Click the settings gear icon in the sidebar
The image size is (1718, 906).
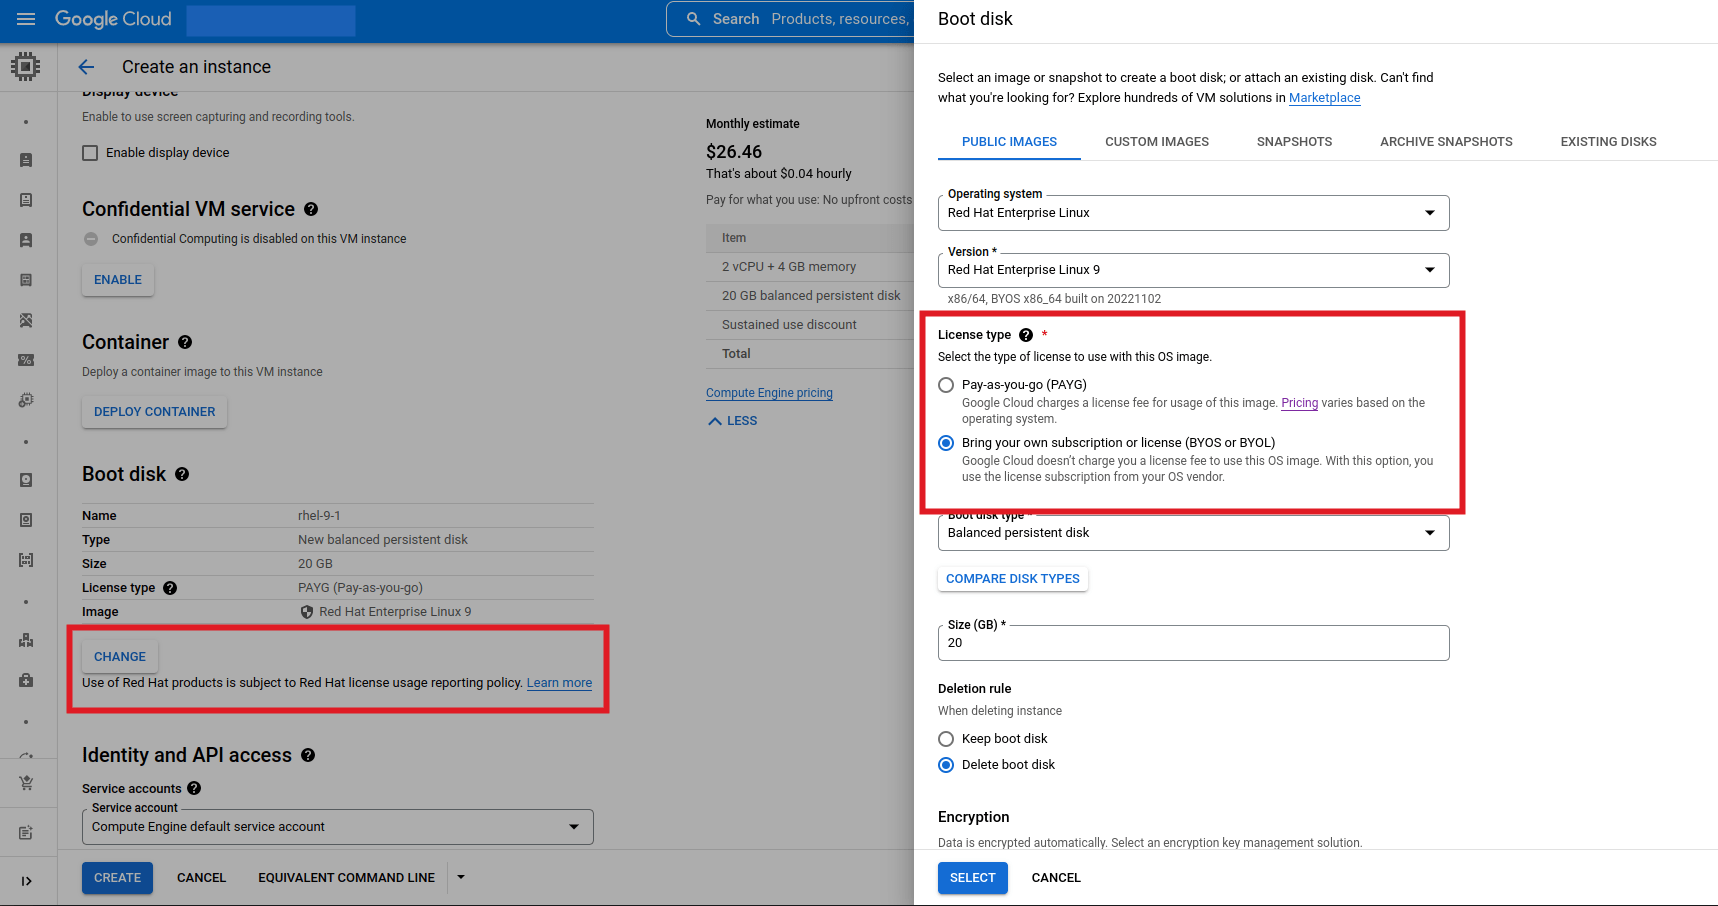pos(25,399)
